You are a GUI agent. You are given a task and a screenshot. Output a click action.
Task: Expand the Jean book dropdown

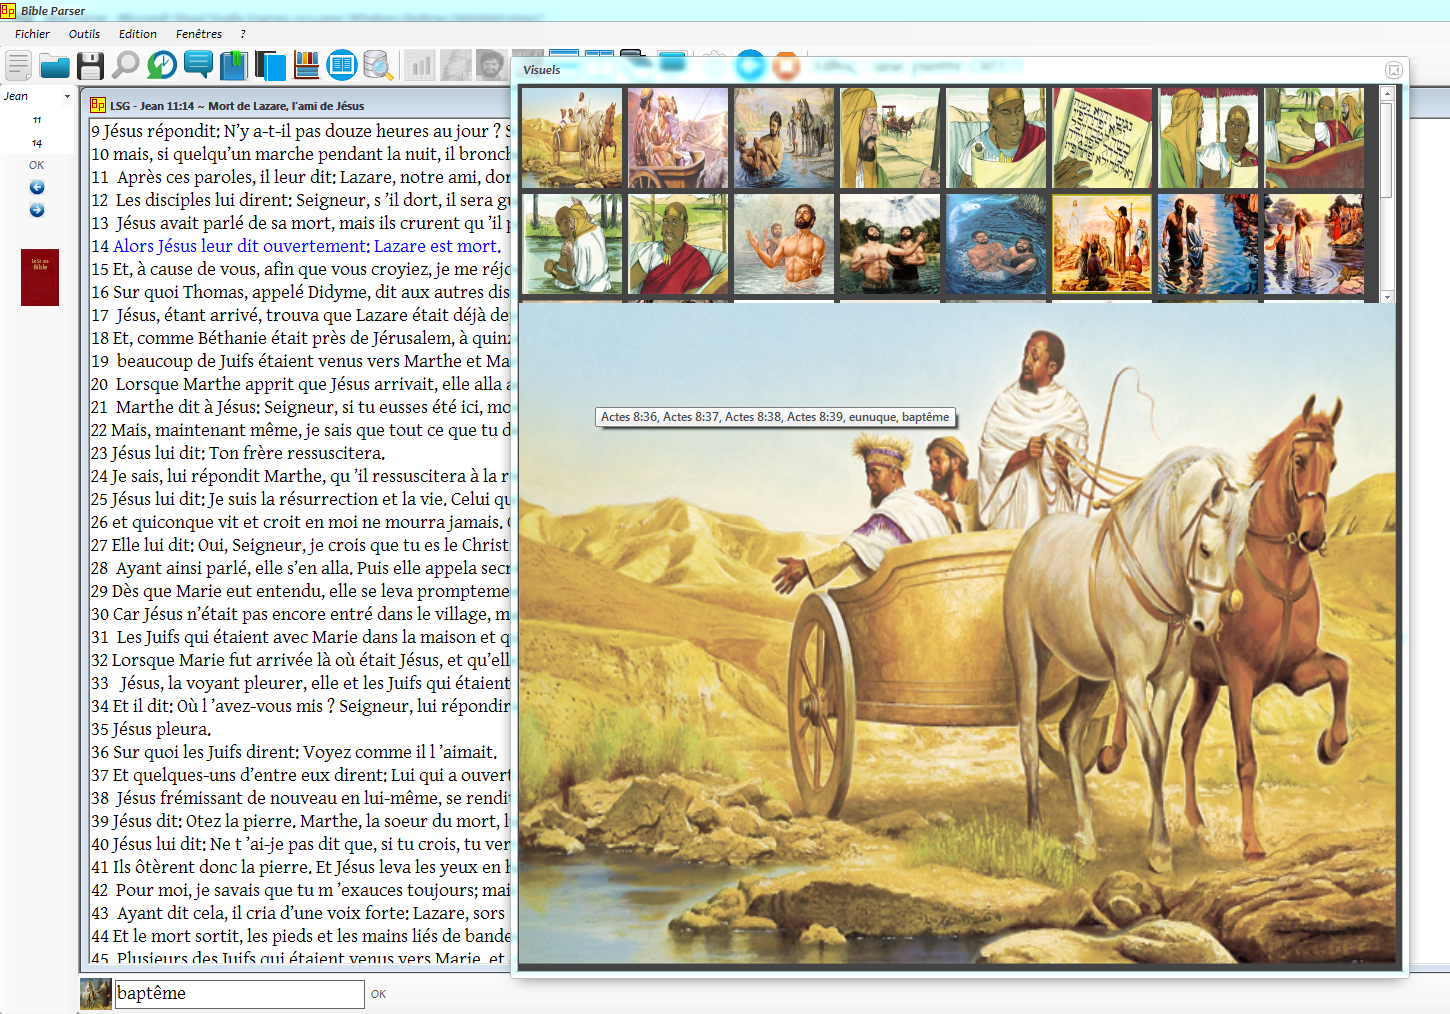(x=67, y=97)
